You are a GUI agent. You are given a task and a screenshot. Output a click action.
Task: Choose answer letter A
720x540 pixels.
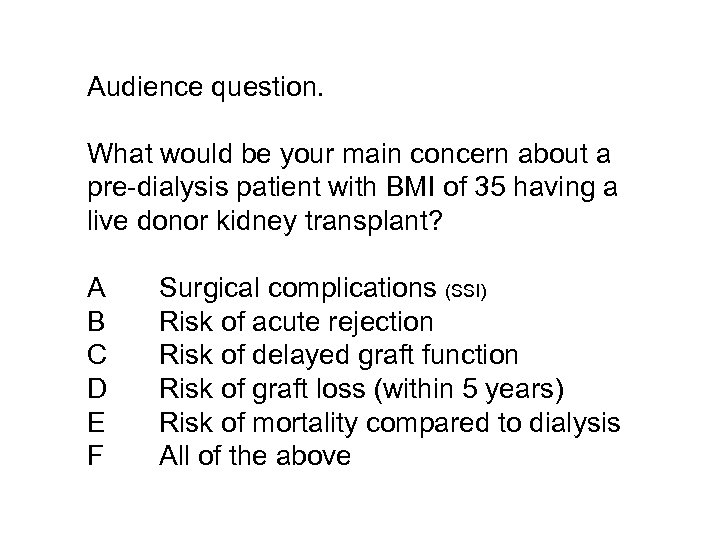pos(97,288)
